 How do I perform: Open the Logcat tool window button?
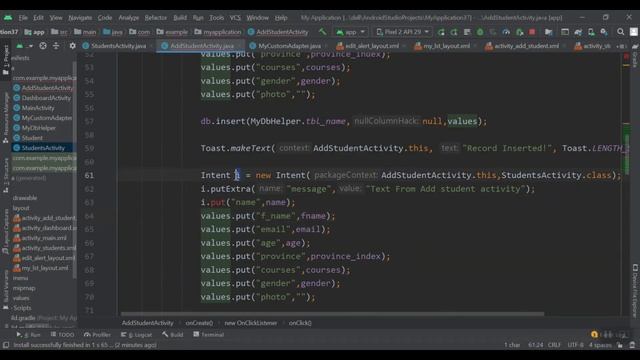136,335
